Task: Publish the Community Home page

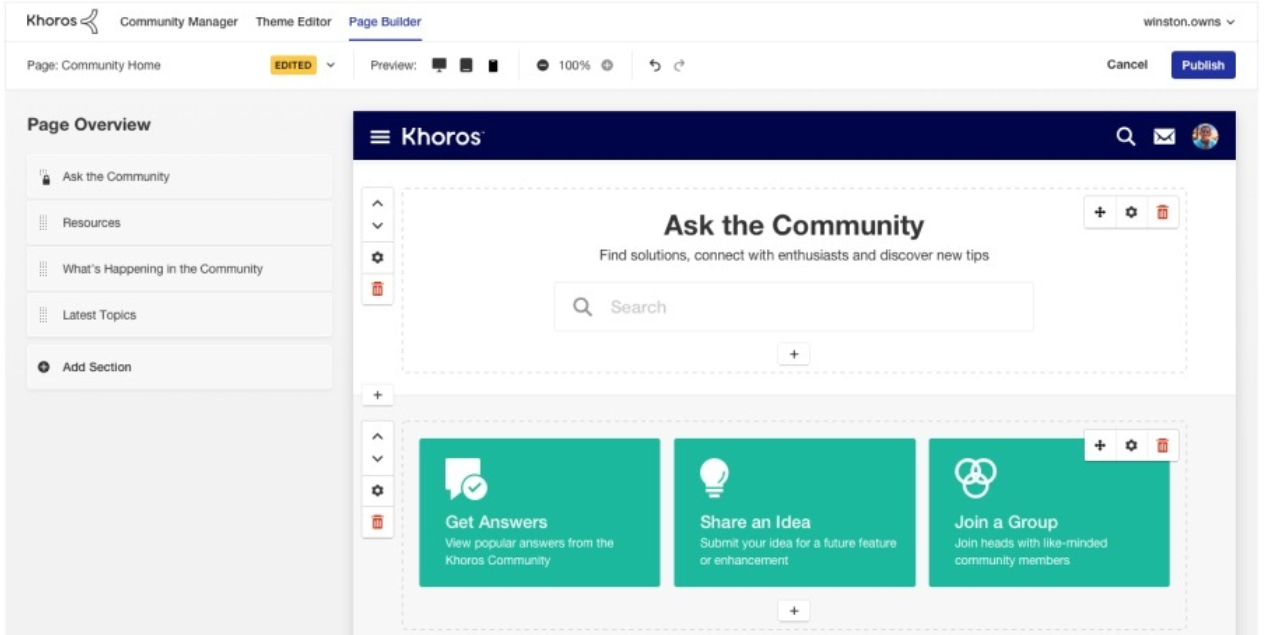Action: (1203, 63)
